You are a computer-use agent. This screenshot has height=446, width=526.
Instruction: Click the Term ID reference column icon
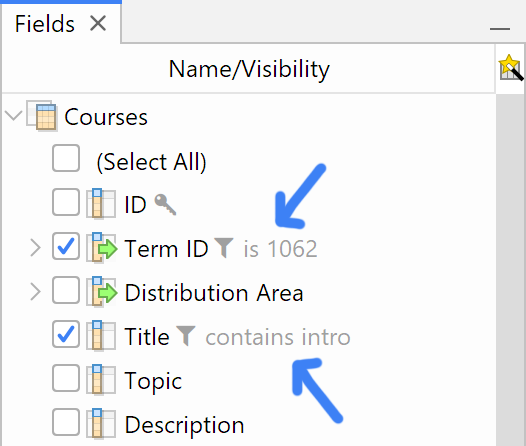click(101, 248)
